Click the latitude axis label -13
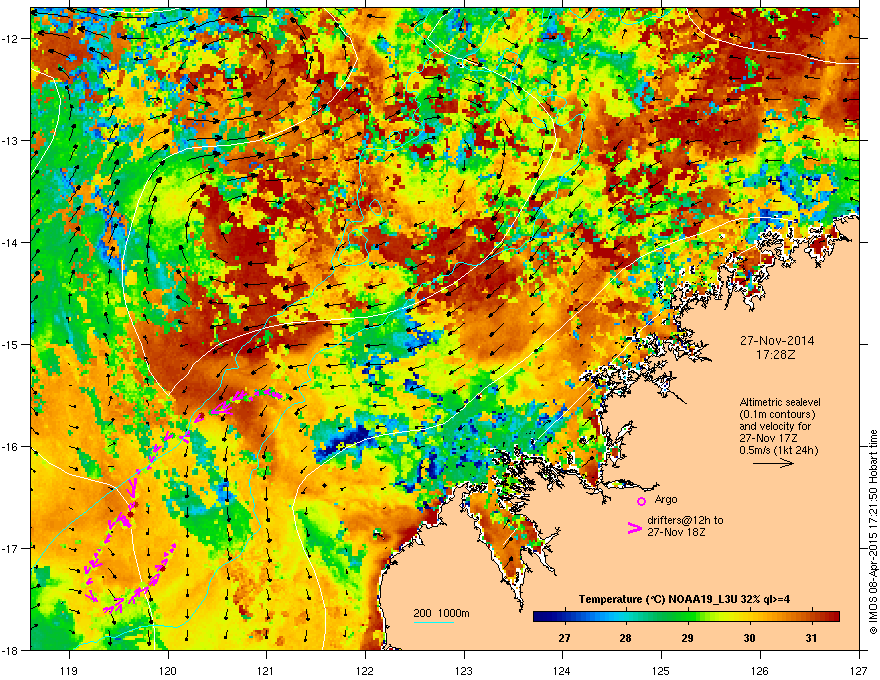880x680 pixels. (x=10, y=141)
